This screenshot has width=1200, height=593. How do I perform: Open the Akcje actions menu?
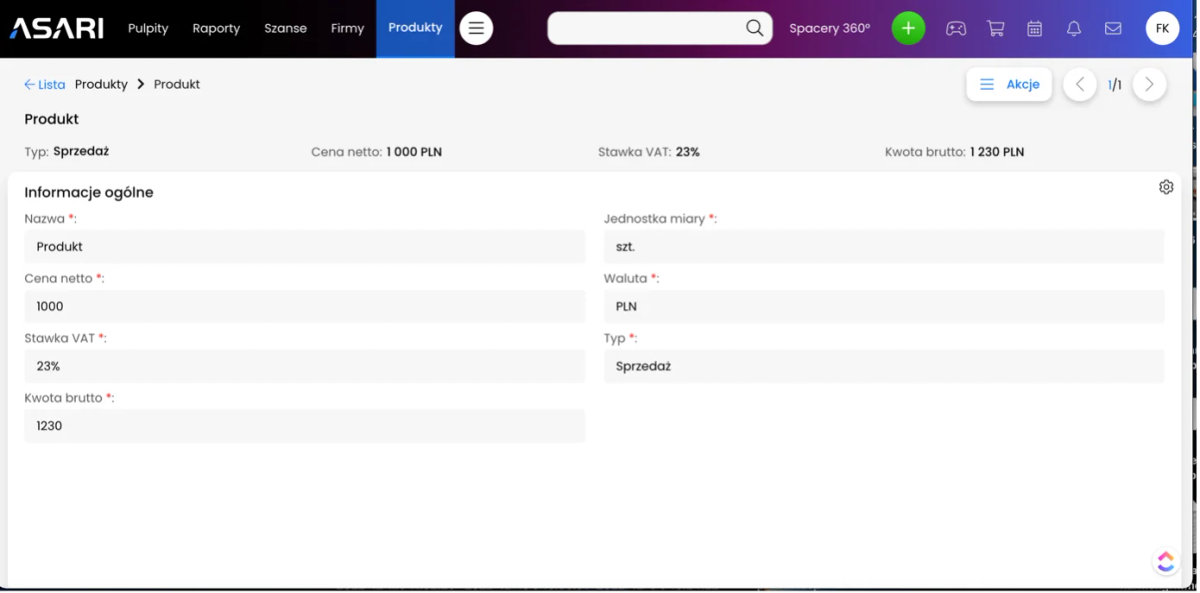click(x=1009, y=85)
